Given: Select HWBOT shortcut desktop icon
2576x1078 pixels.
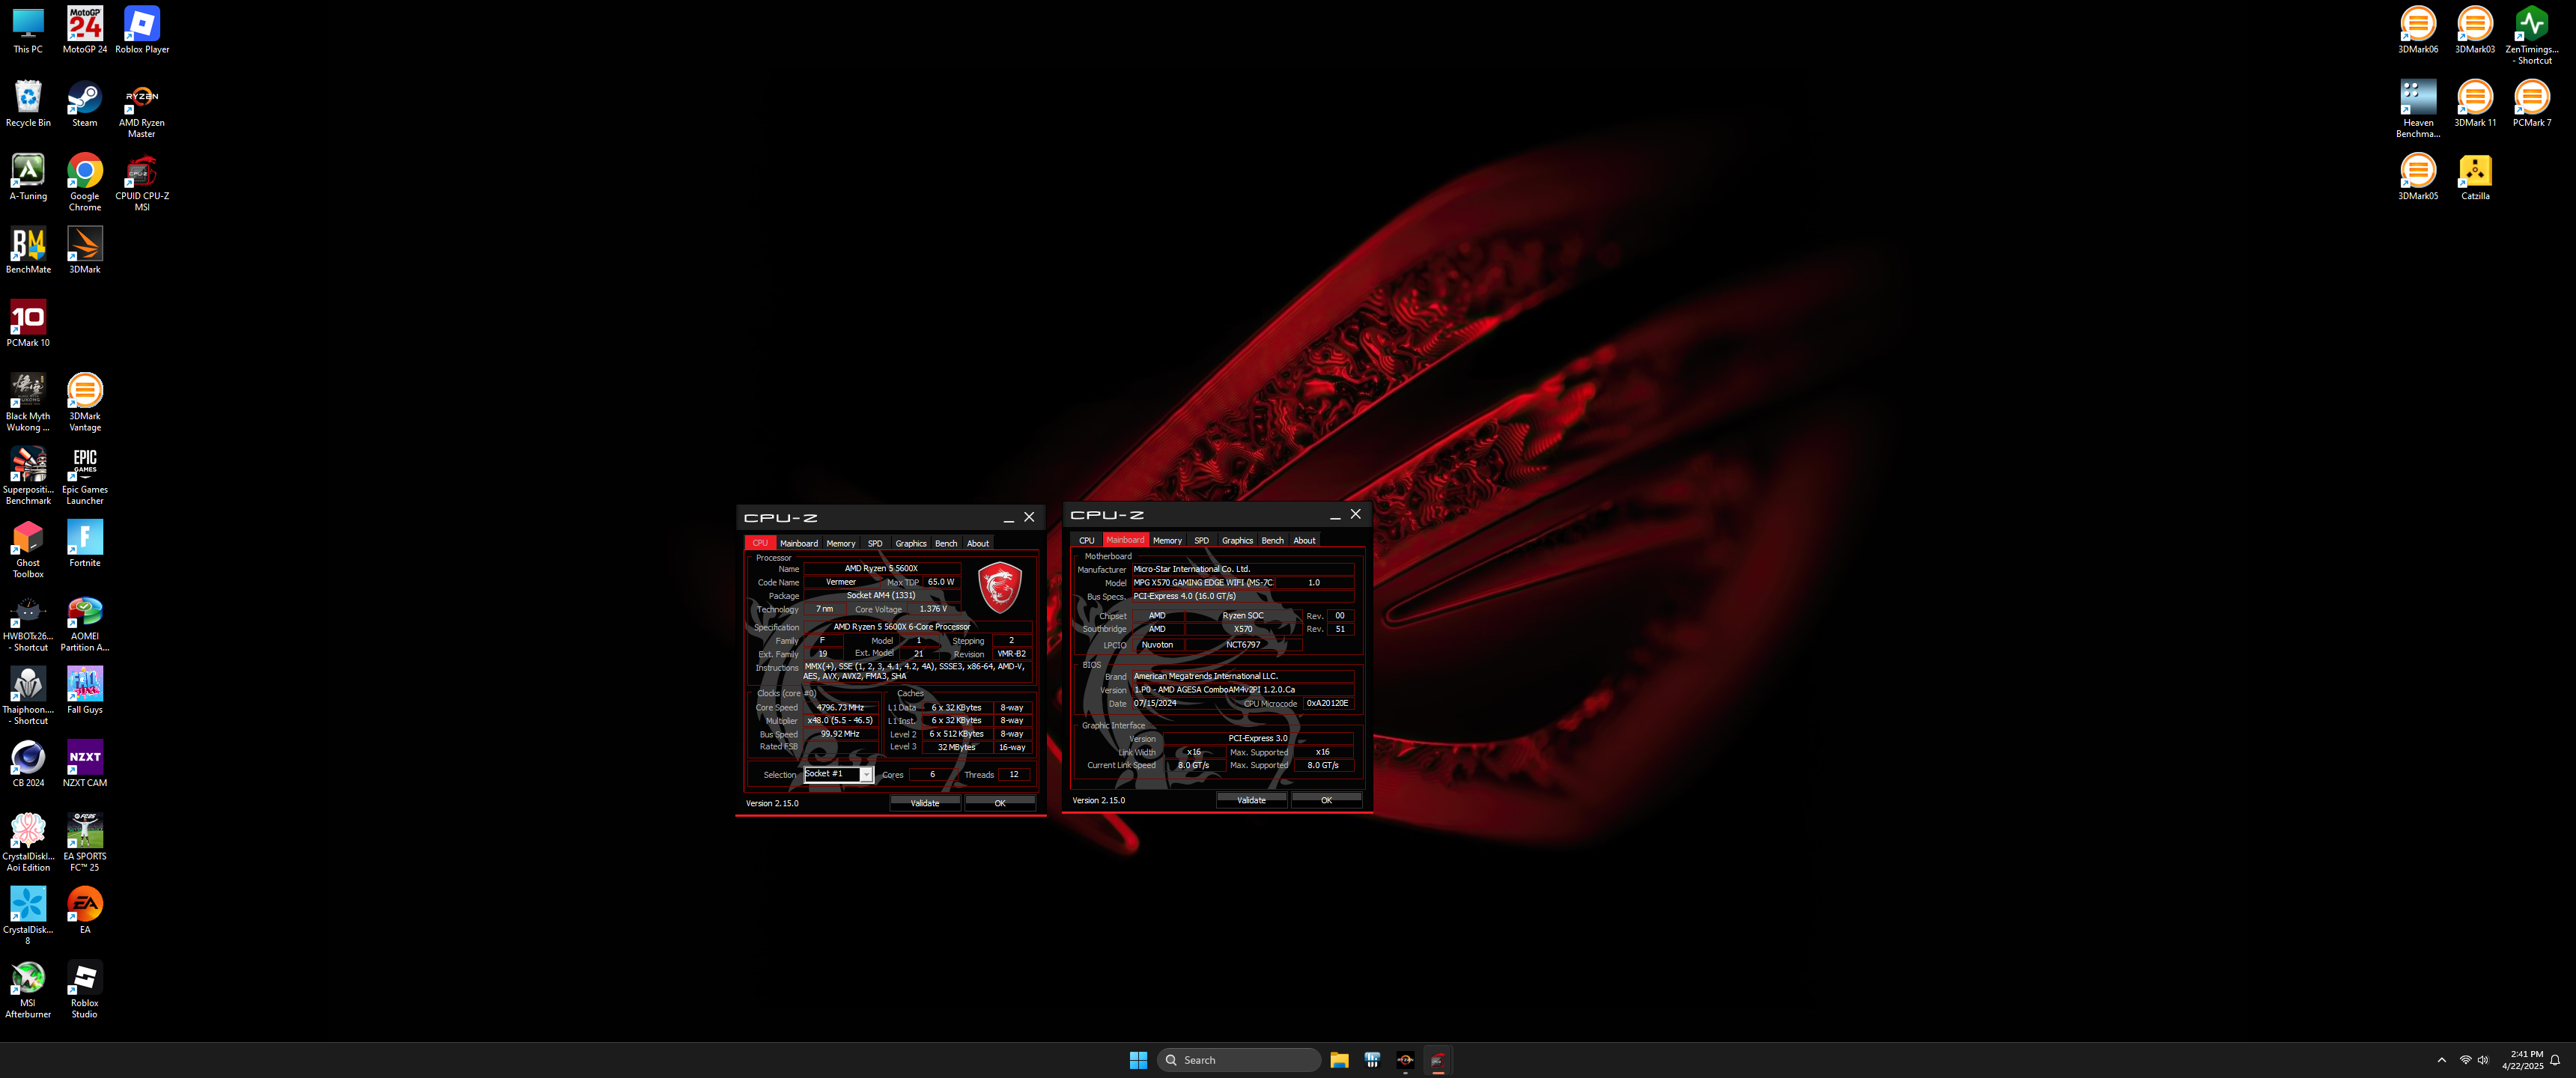Looking at the screenshot, I should point(28,622).
